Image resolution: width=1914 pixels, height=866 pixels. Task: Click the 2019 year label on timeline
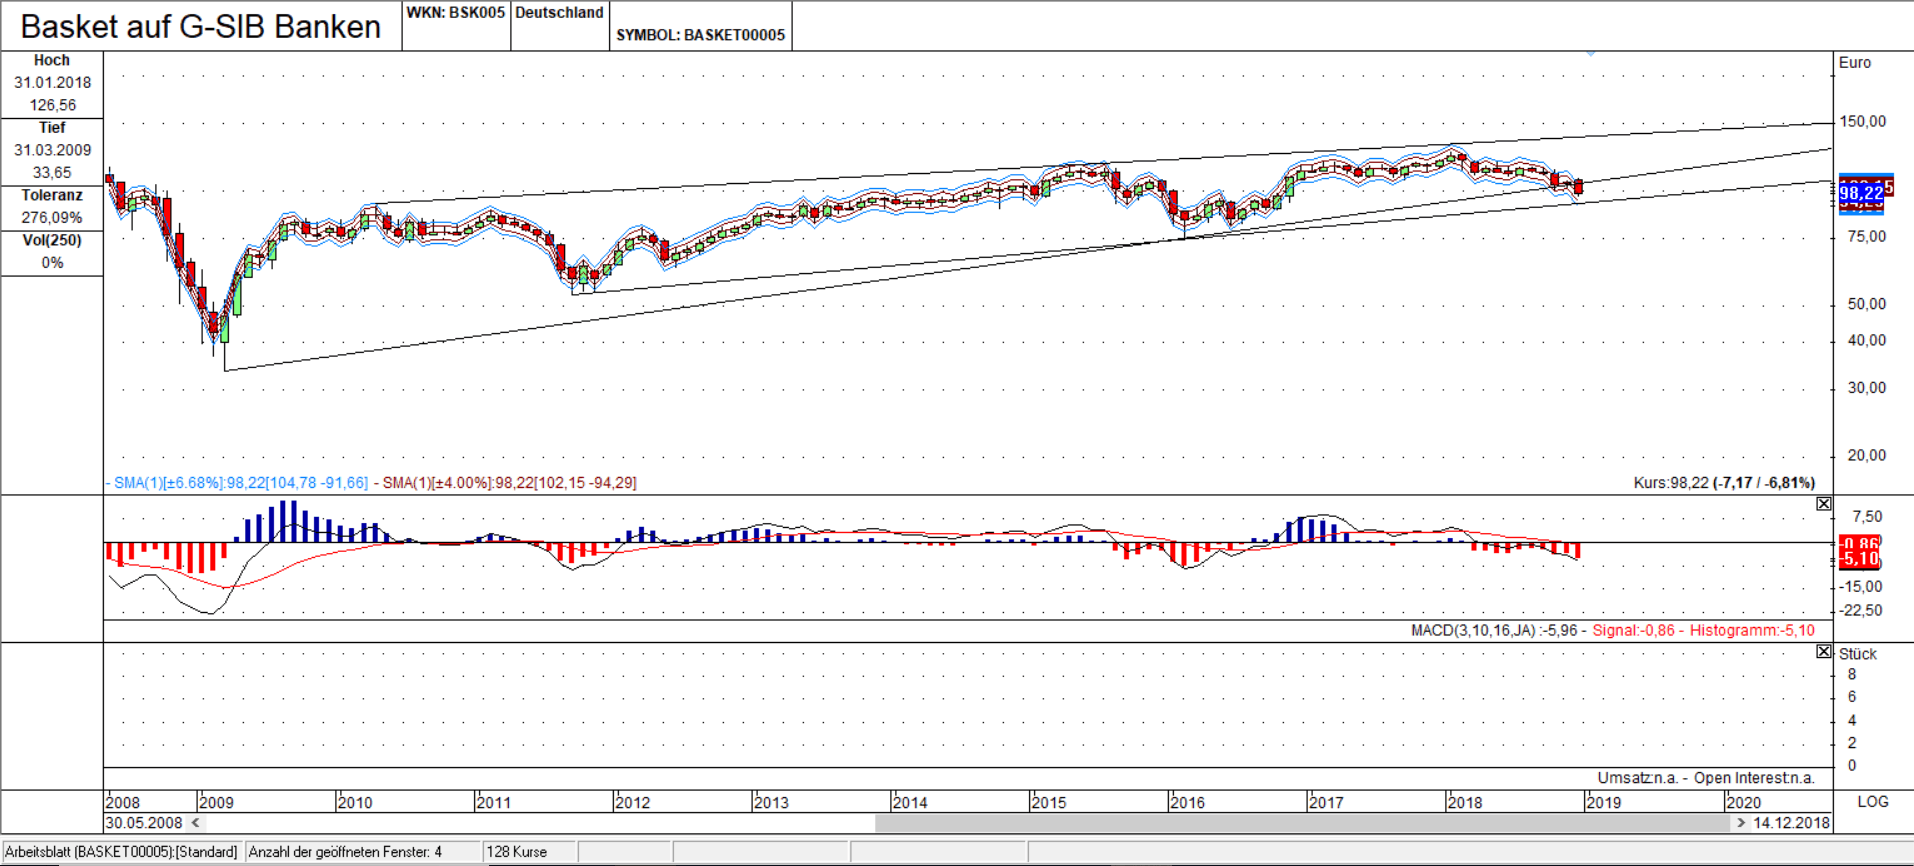[1604, 802]
